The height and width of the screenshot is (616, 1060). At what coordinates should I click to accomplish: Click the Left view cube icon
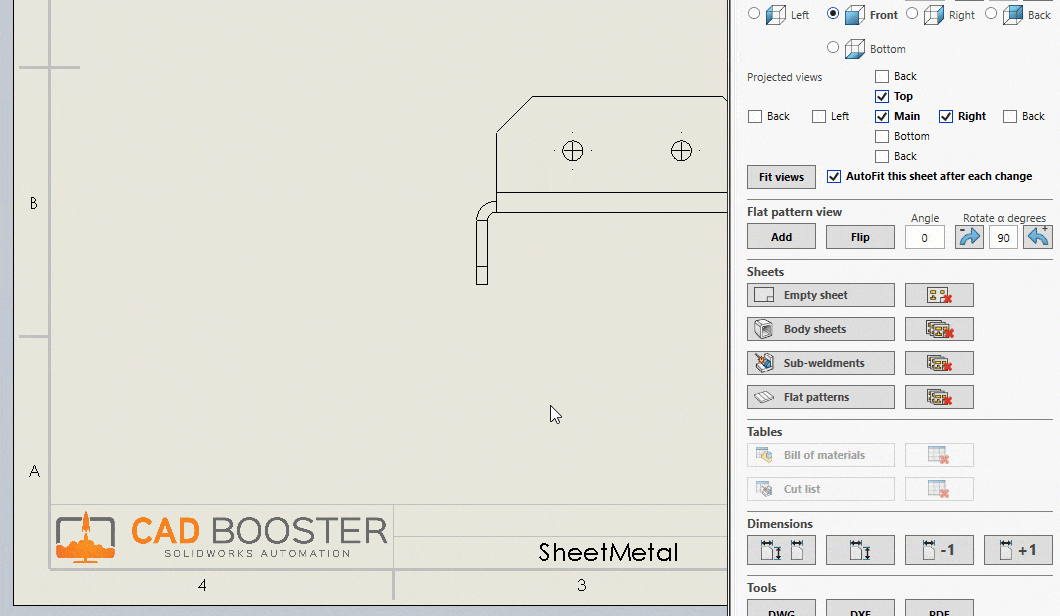(x=776, y=15)
